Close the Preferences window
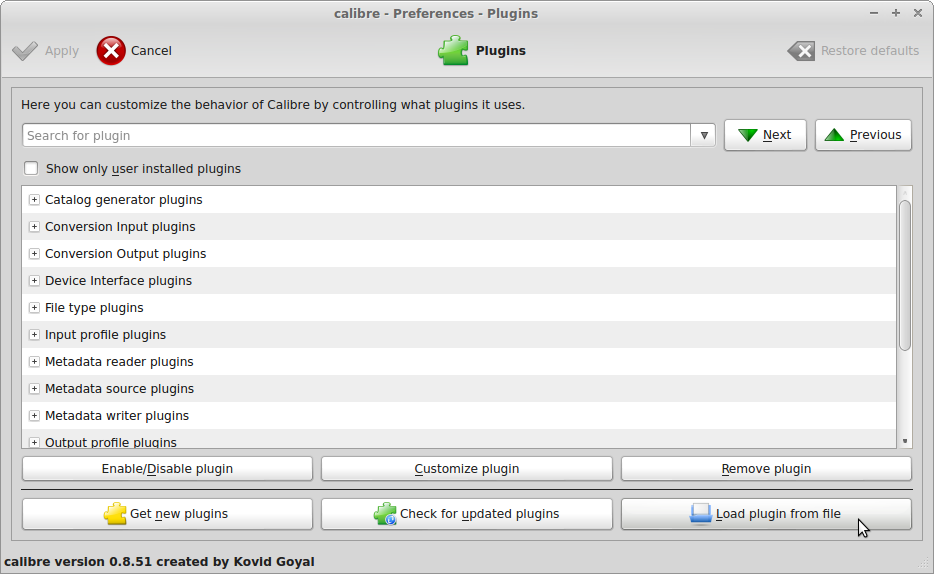Image resolution: width=934 pixels, height=574 pixels. (918, 13)
